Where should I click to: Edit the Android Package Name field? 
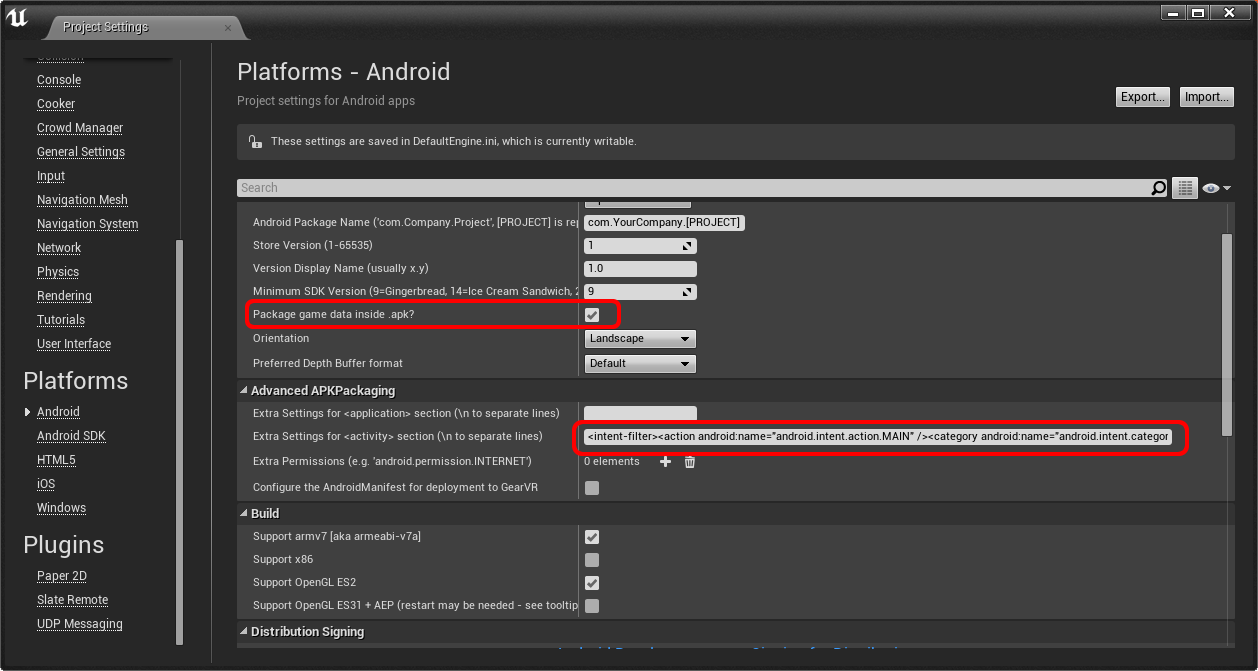pyautogui.click(x=664, y=222)
